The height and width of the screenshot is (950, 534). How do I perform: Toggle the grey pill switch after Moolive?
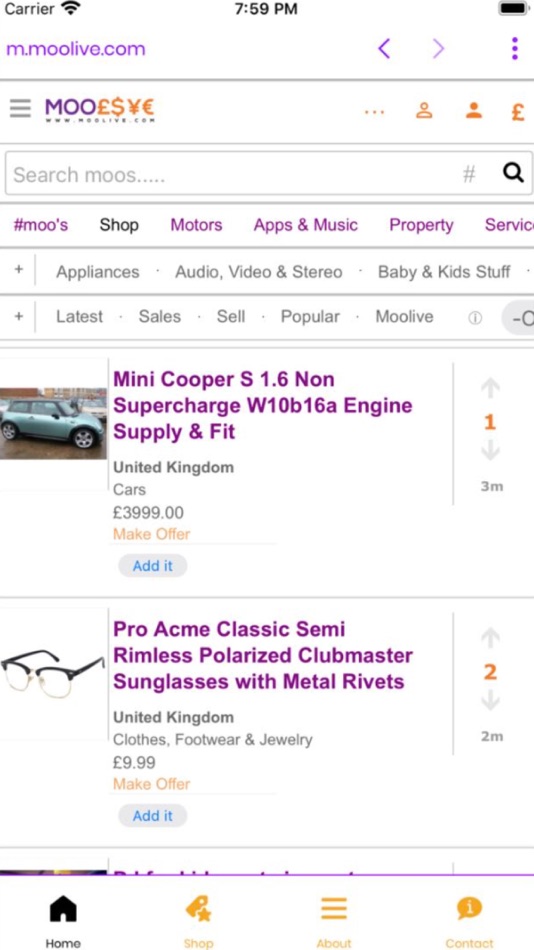point(518,318)
